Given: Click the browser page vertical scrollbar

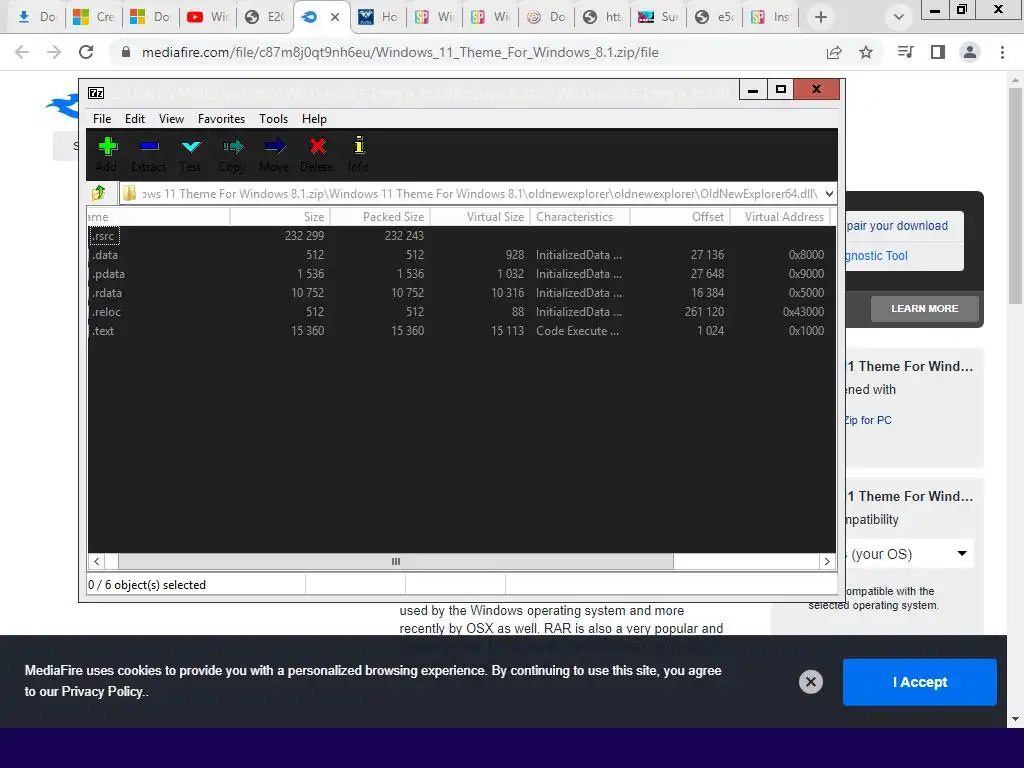Looking at the screenshot, I should tap(1015, 195).
